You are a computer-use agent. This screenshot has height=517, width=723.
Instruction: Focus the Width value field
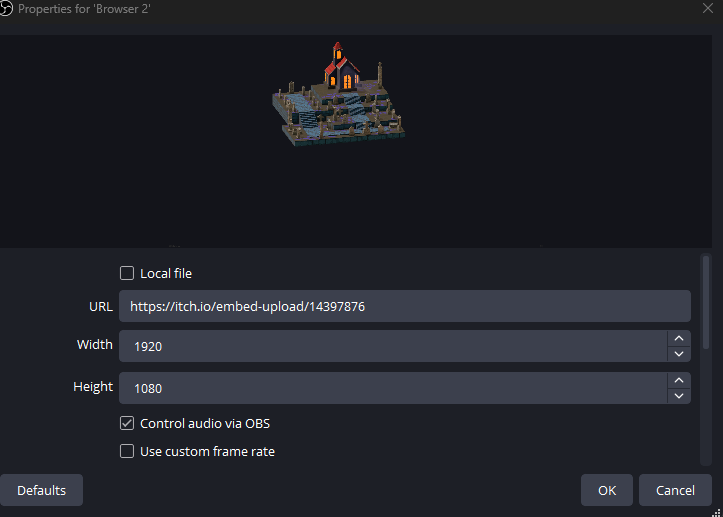(x=393, y=346)
